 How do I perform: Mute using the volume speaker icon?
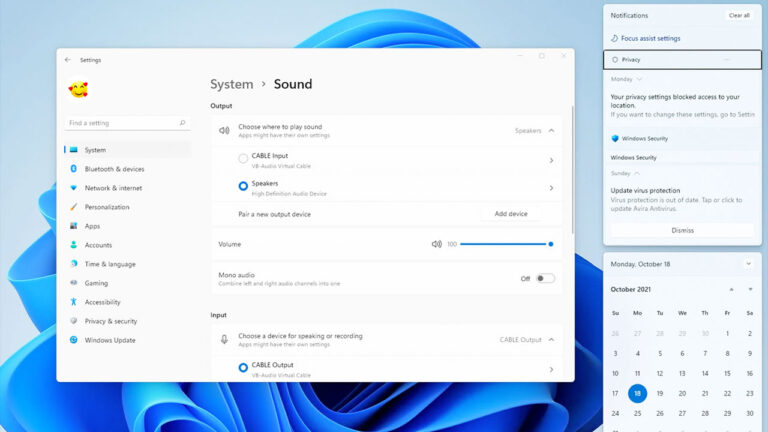436,244
